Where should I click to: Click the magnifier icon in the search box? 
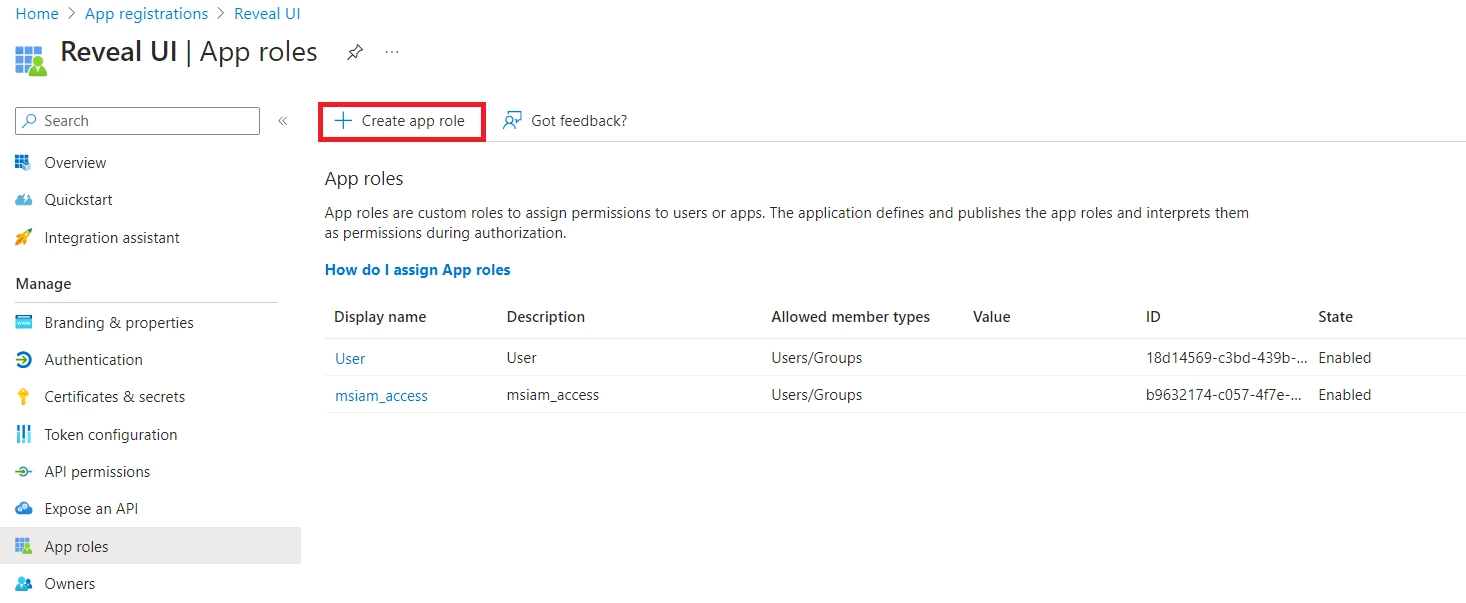(31, 121)
